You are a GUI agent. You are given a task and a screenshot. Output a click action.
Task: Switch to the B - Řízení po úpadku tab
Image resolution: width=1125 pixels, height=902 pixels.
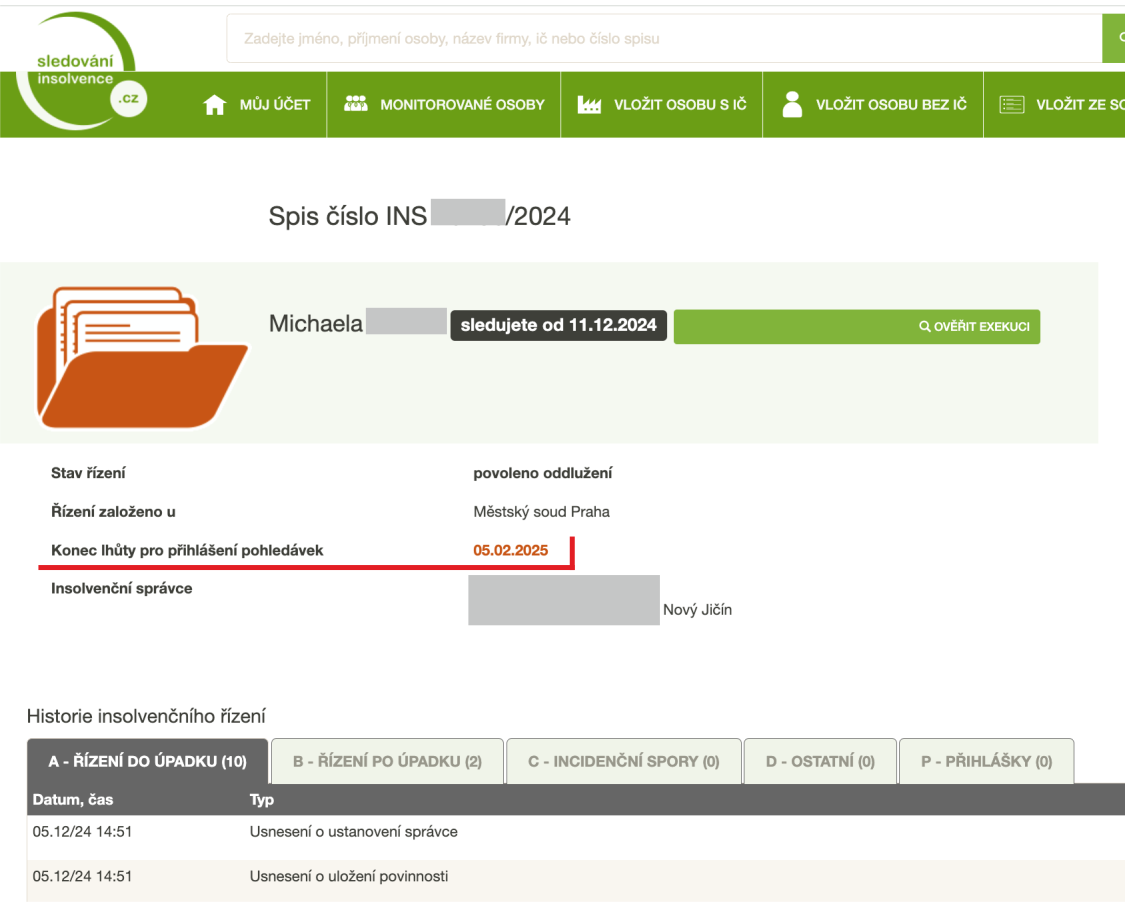(x=387, y=762)
